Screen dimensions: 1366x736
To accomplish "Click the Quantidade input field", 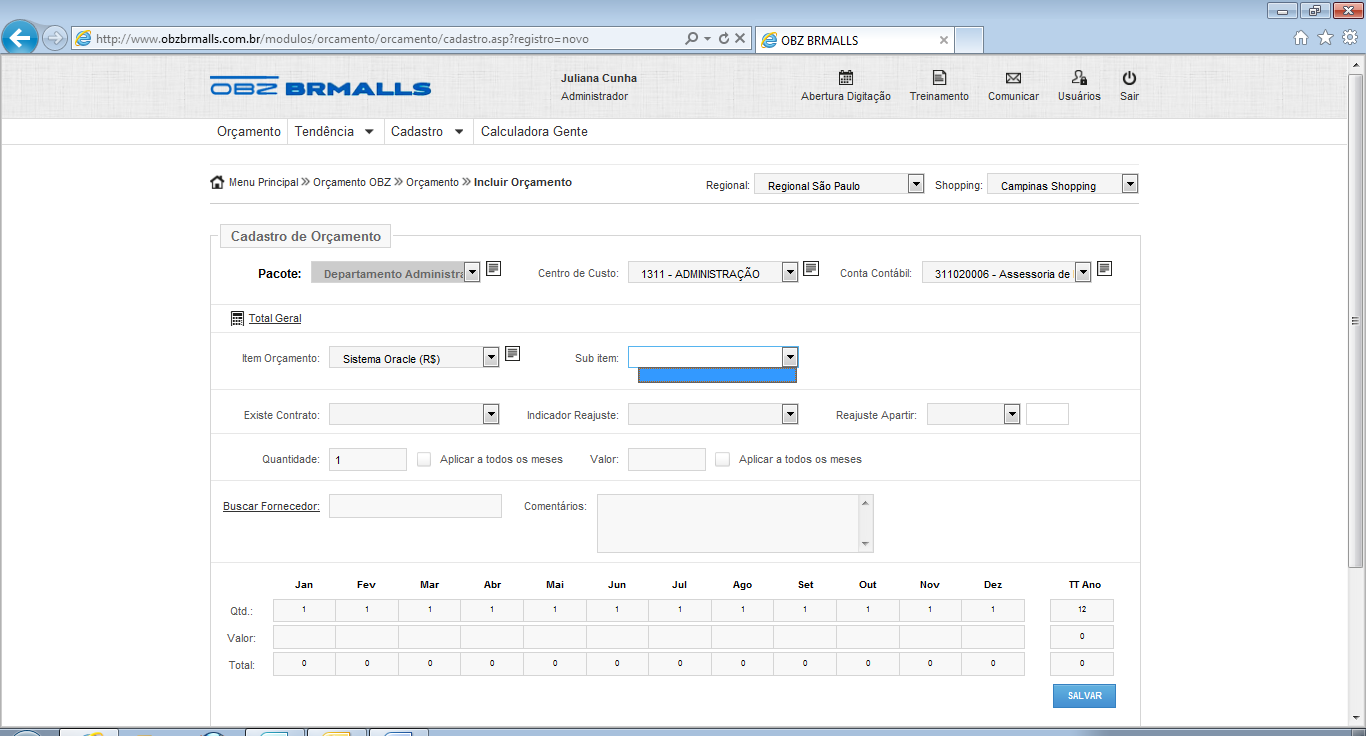I will [x=368, y=459].
